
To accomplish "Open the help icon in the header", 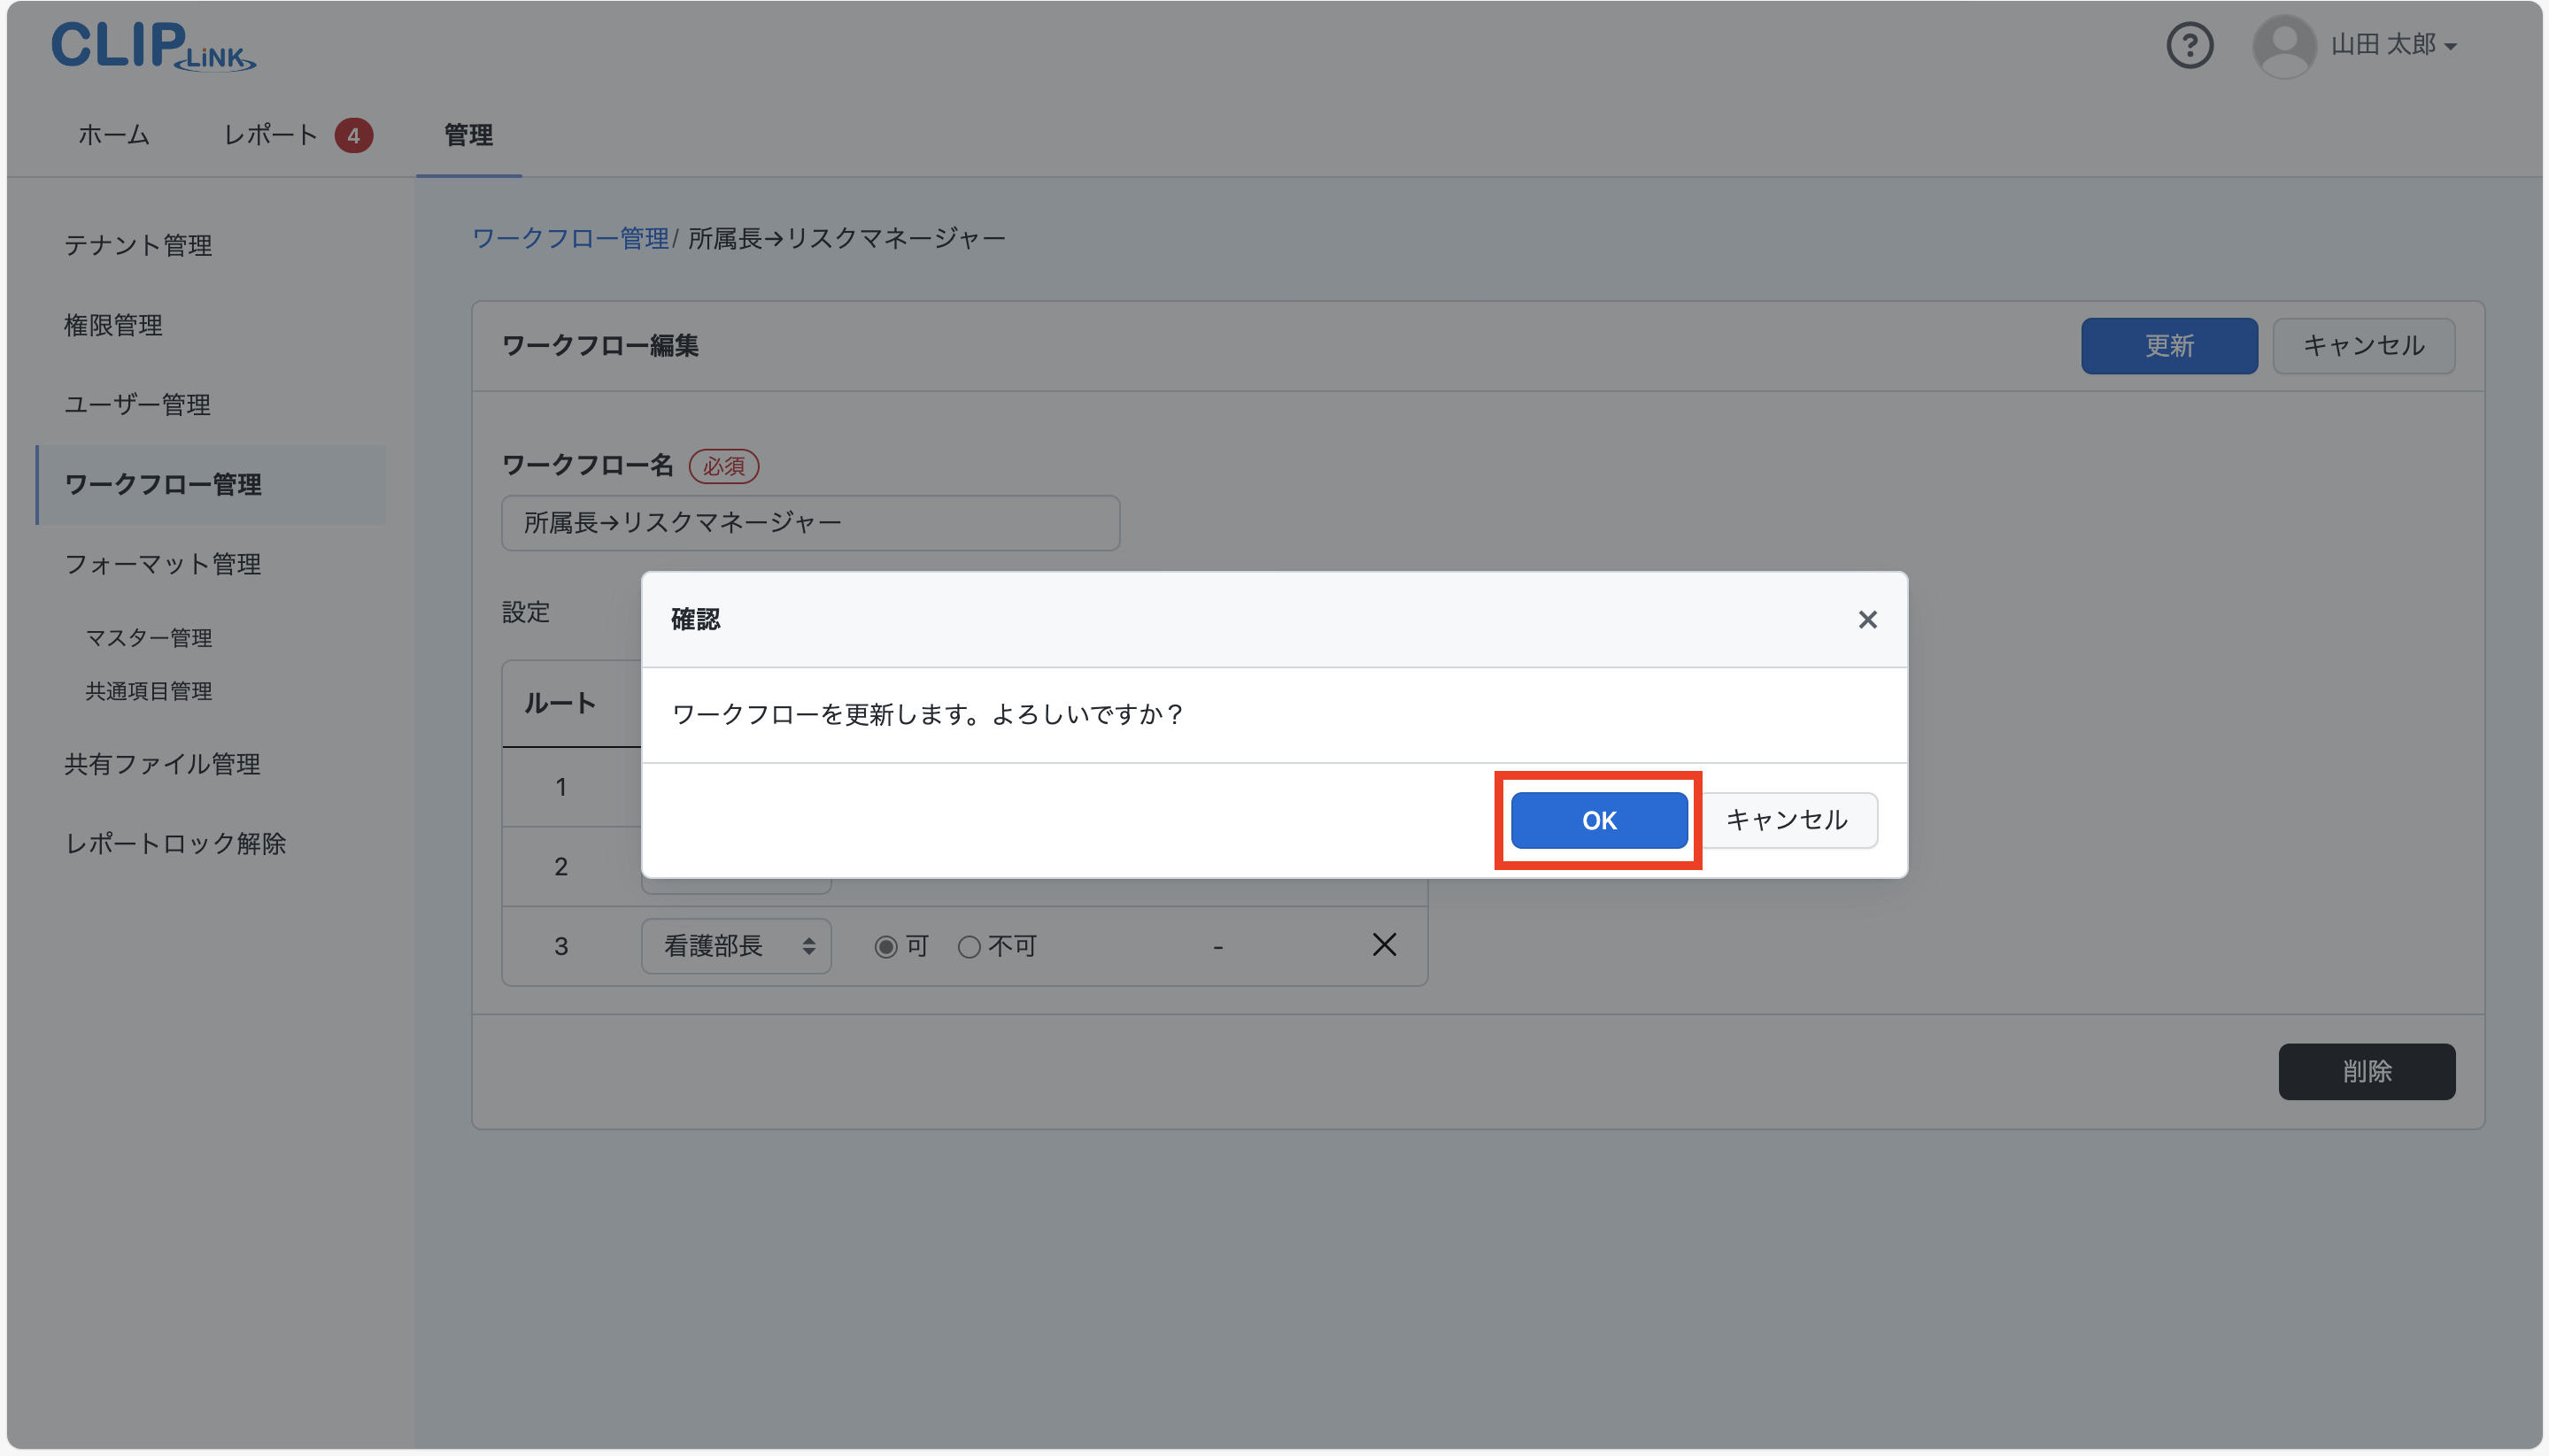I will pyautogui.click(x=2189, y=45).
